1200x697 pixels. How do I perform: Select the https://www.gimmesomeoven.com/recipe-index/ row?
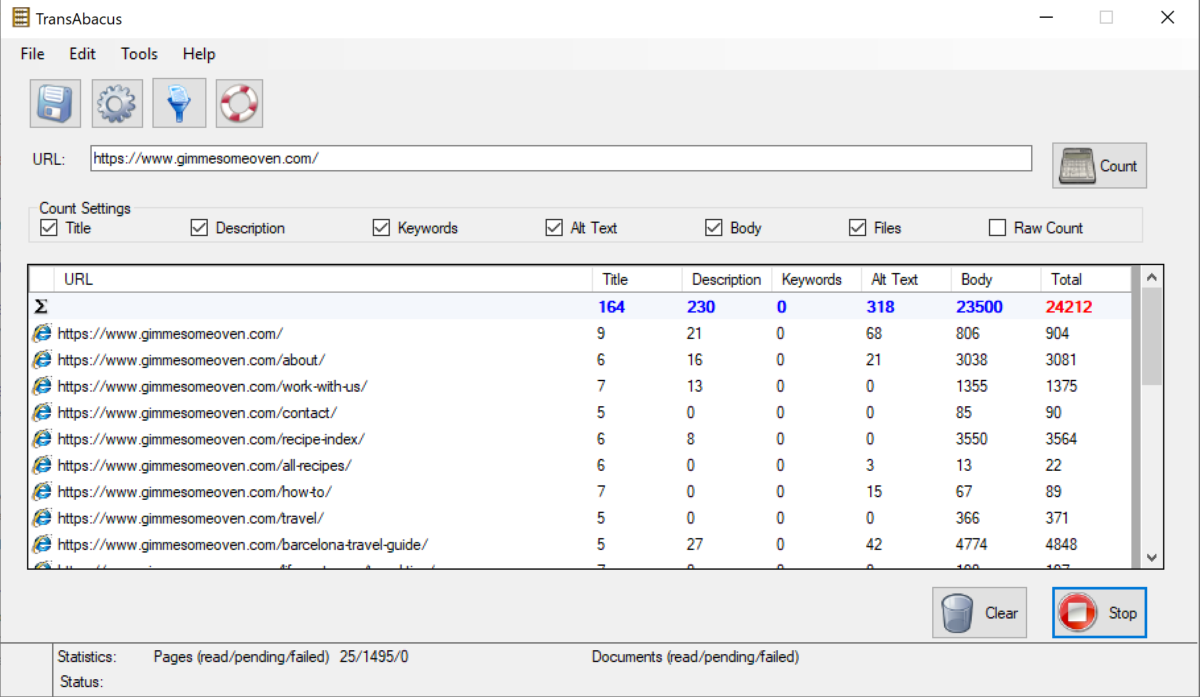pyautogui.click(x=581, y=439)
